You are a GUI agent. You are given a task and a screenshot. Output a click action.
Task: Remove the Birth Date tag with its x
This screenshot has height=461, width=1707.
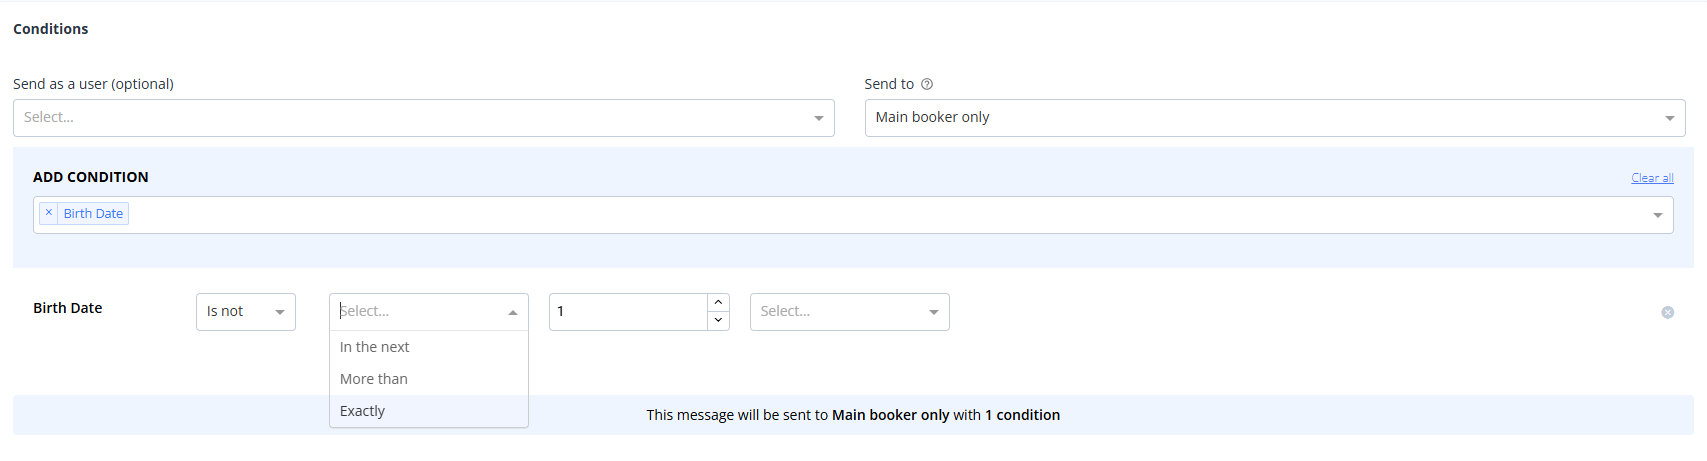point(48,213)
